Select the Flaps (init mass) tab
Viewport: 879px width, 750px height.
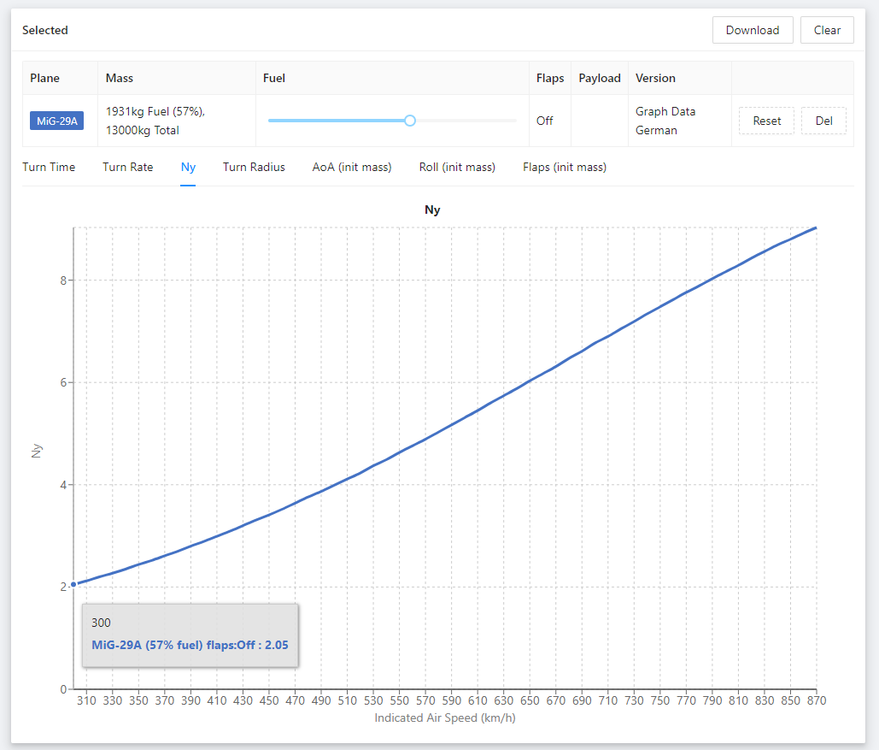tap(564, 167)
